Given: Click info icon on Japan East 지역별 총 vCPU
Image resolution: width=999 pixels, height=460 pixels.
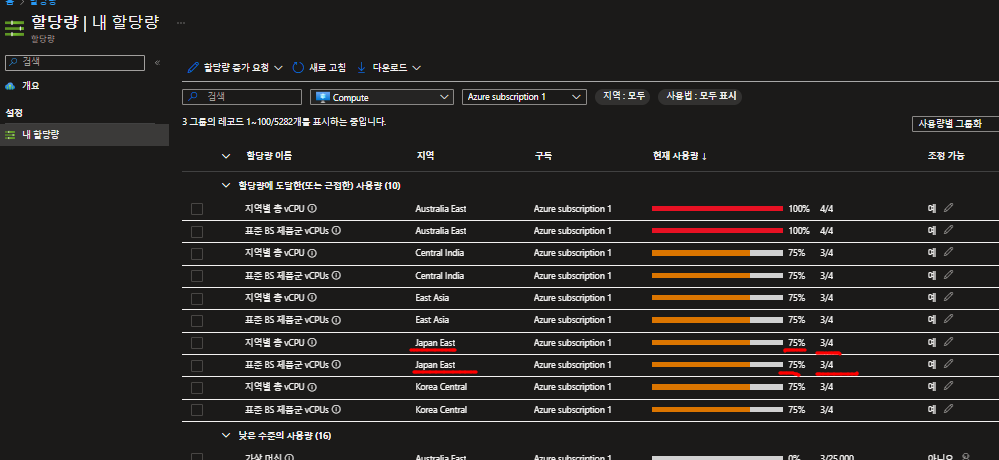Looking at the screenshot, I should pos(313,343).
